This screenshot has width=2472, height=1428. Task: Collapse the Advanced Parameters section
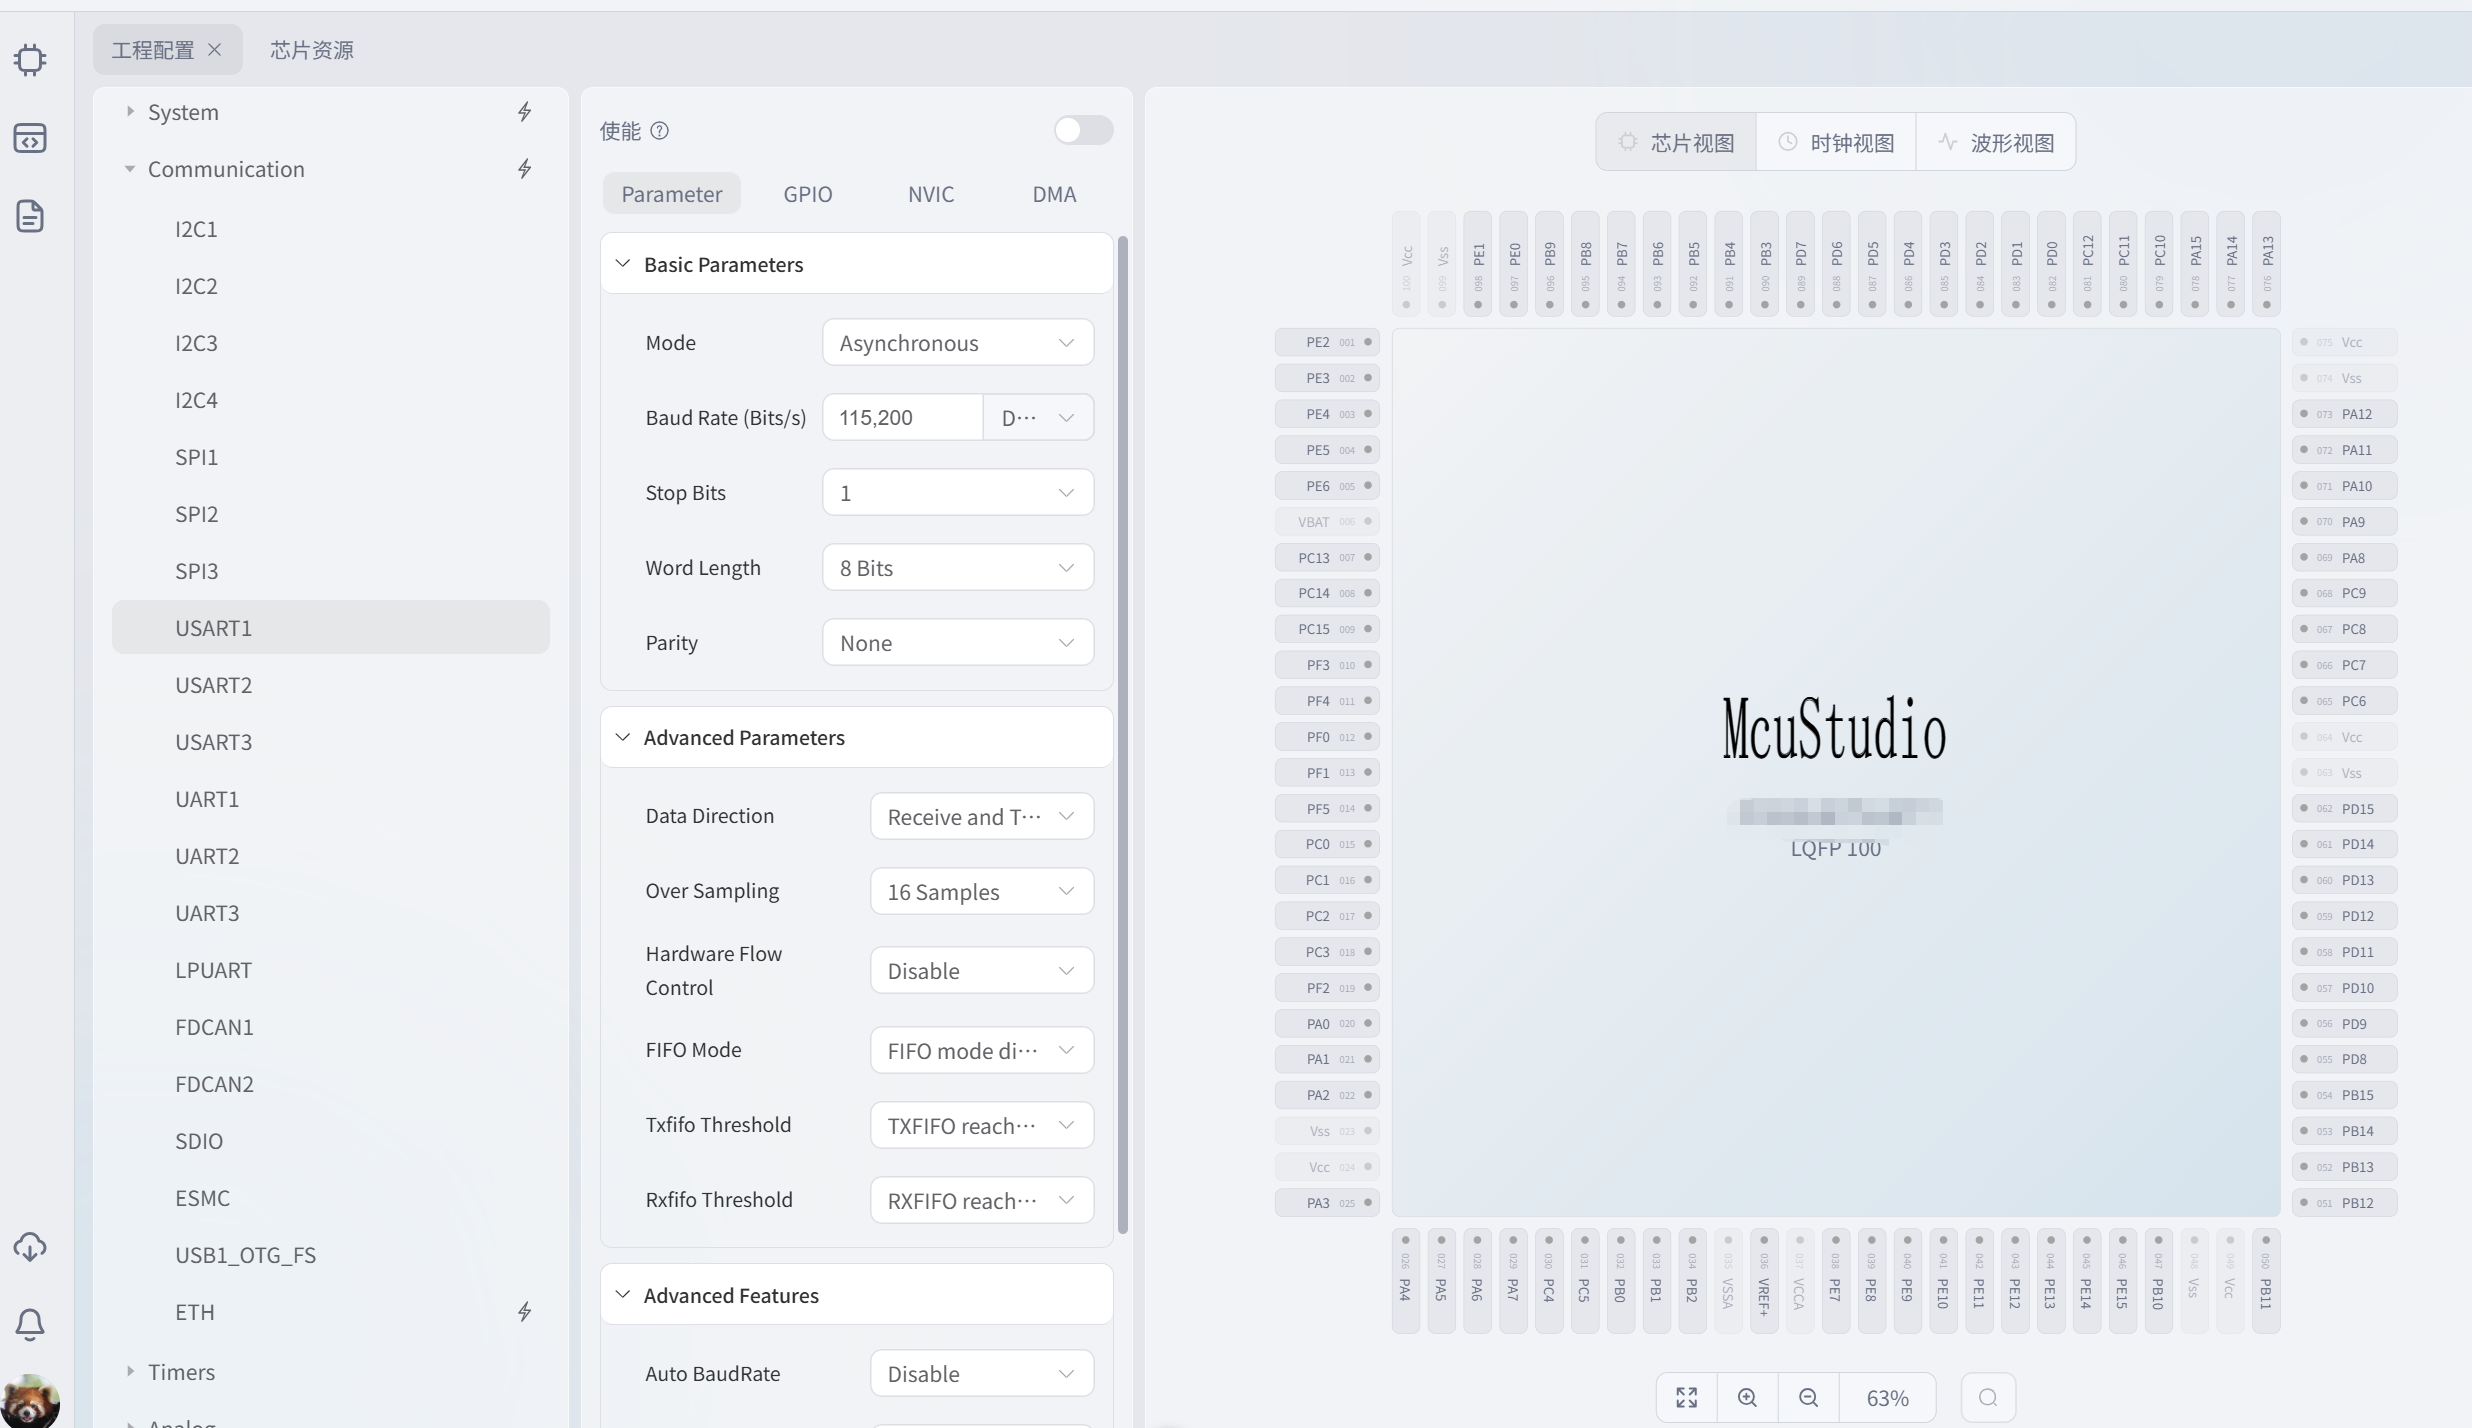[623, 737]
